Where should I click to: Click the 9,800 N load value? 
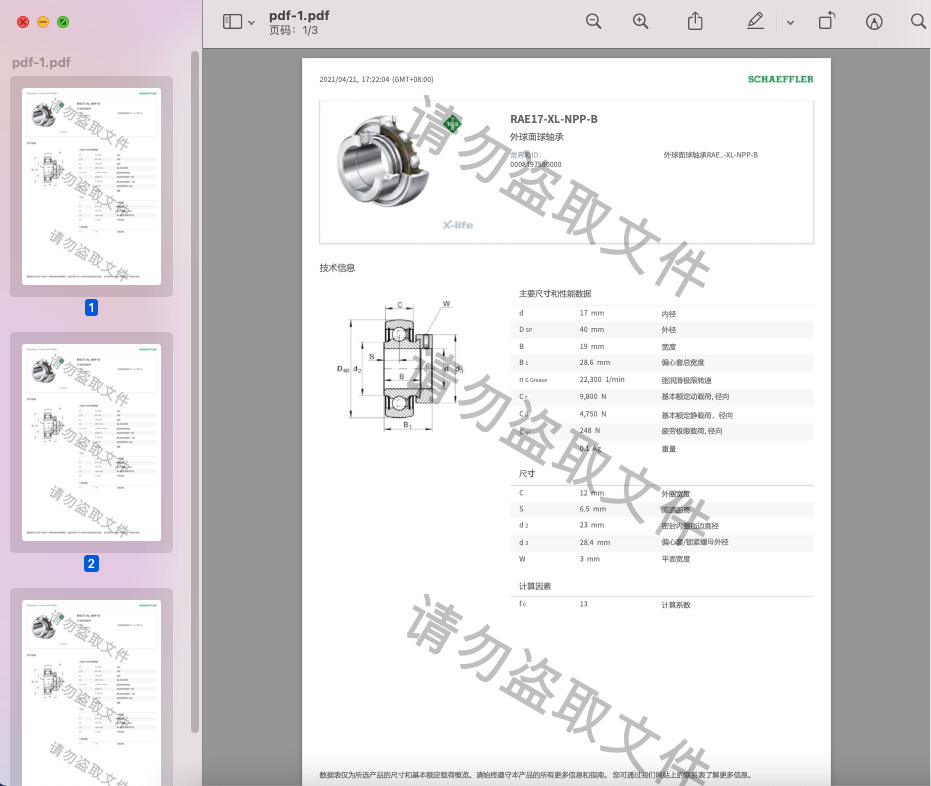[593, 396]
